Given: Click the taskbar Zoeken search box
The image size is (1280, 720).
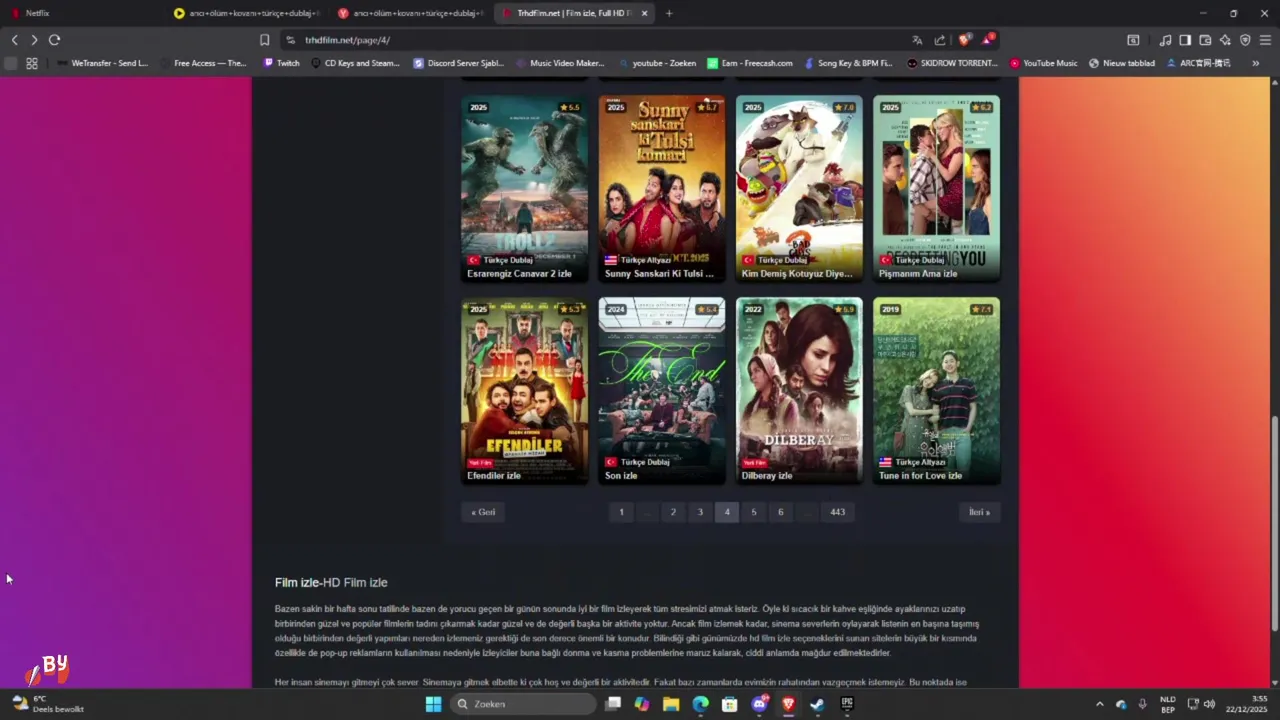Looking at the screenshot, I should (x=522, y=704).
